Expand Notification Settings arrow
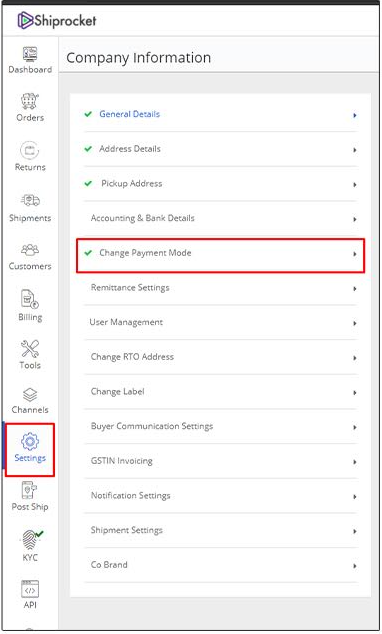The width and height of the screenshot is (382, 634). pos(355,497)
